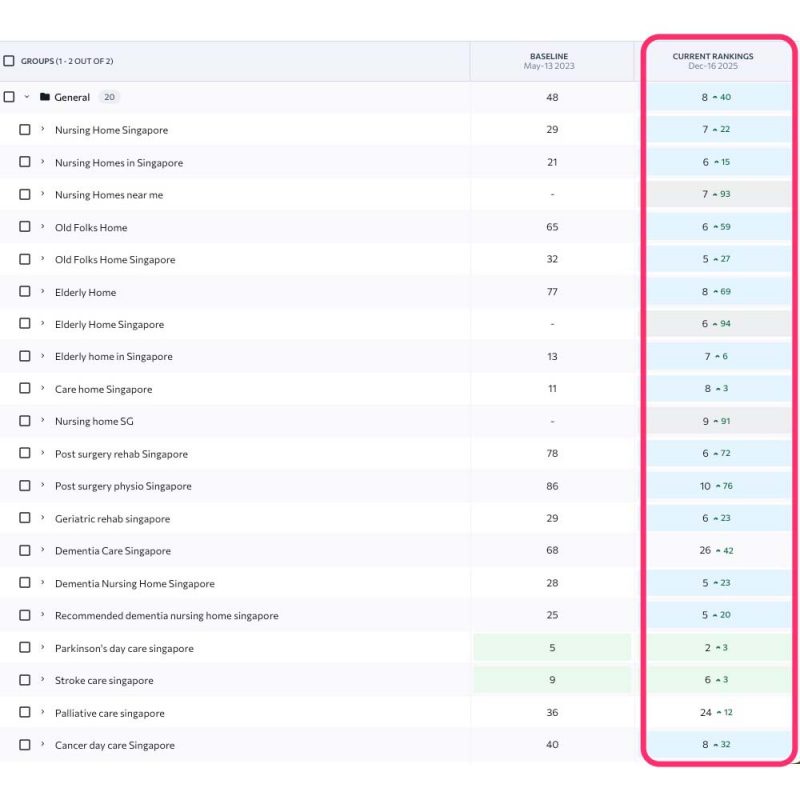Check the General group checkbox
Image resolution: width=800 pixels, height=800 pixels.
[x=9, y=98]
